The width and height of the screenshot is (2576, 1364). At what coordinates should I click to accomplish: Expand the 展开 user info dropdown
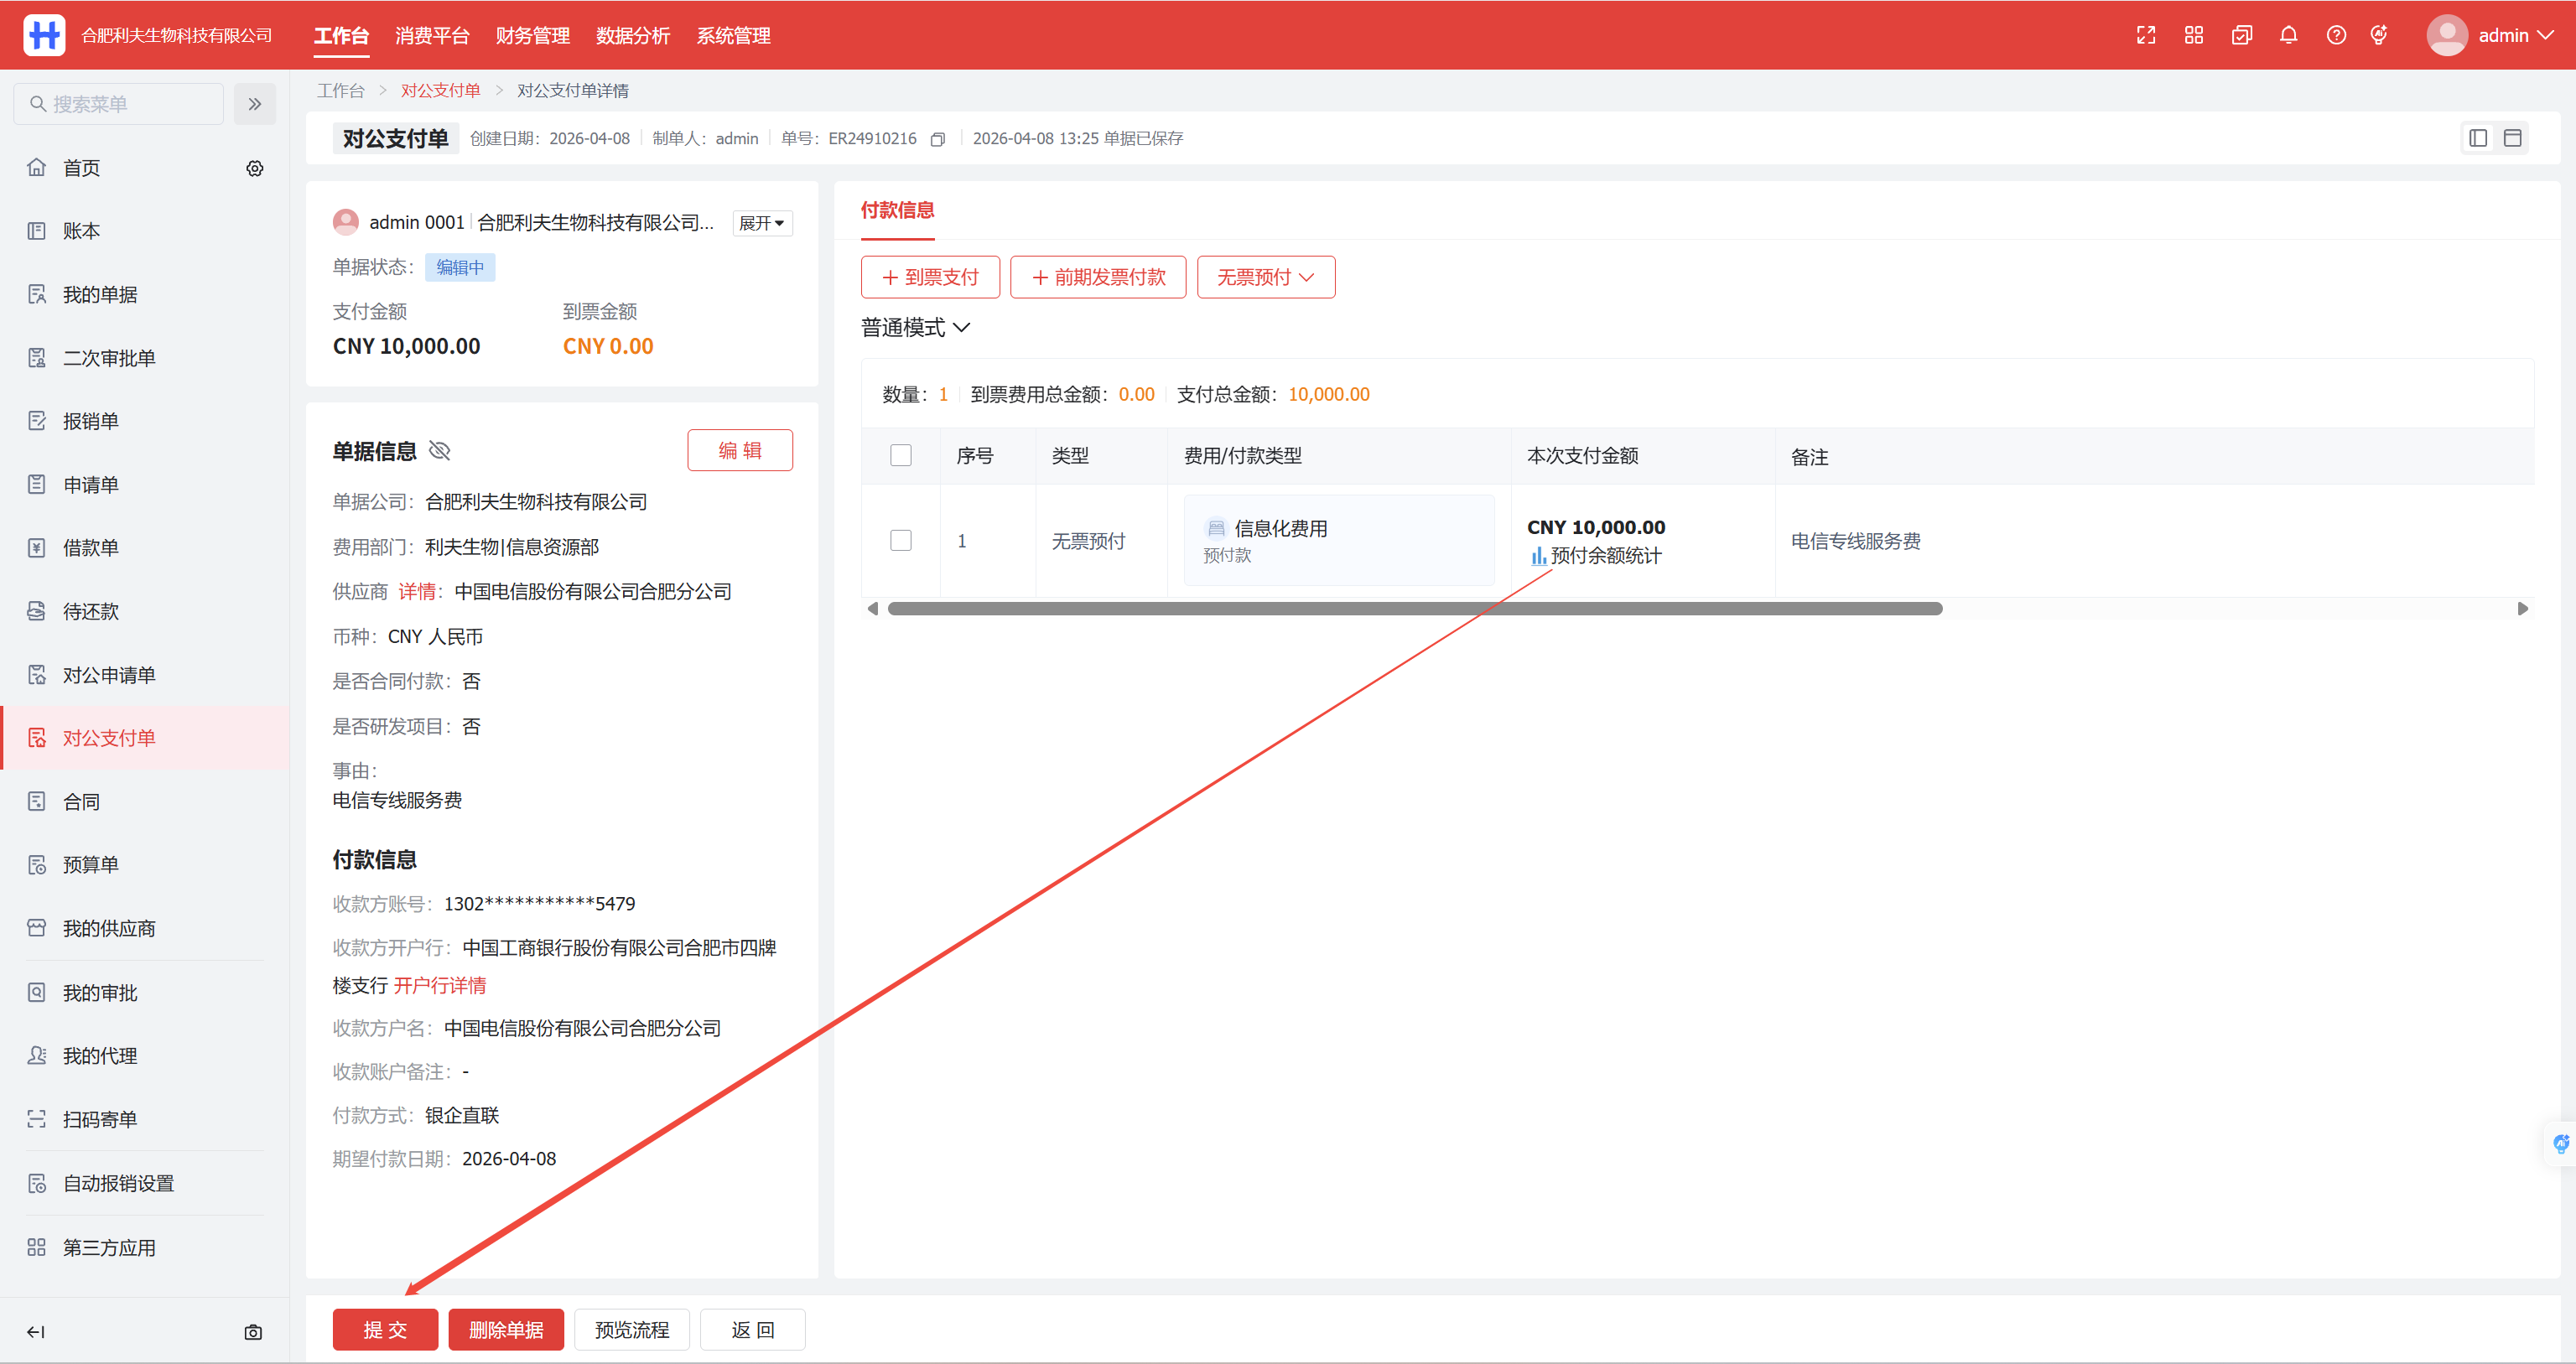pos(762,223)
